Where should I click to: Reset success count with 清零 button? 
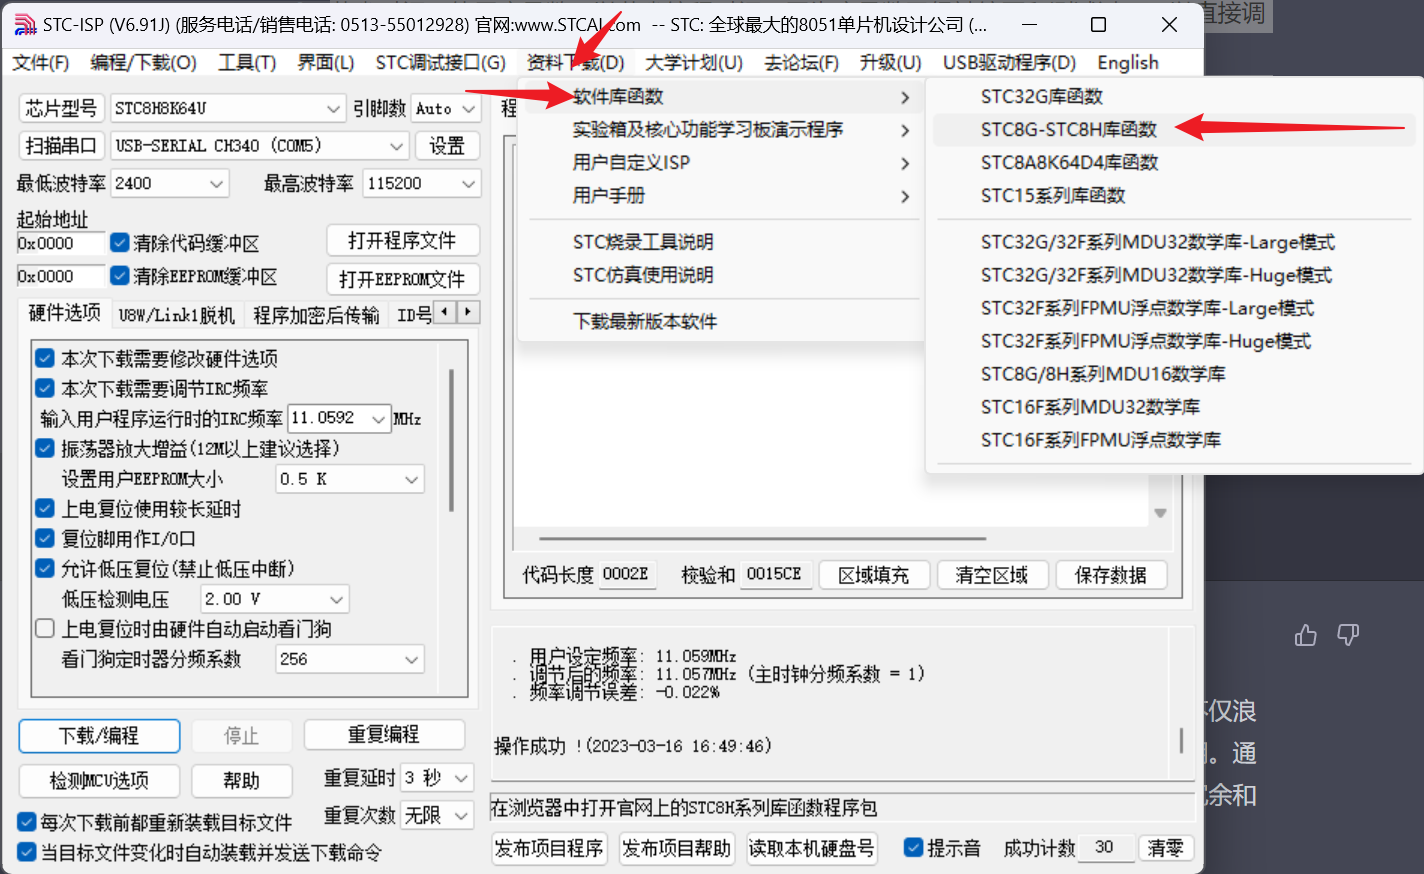click(1165, 848)
